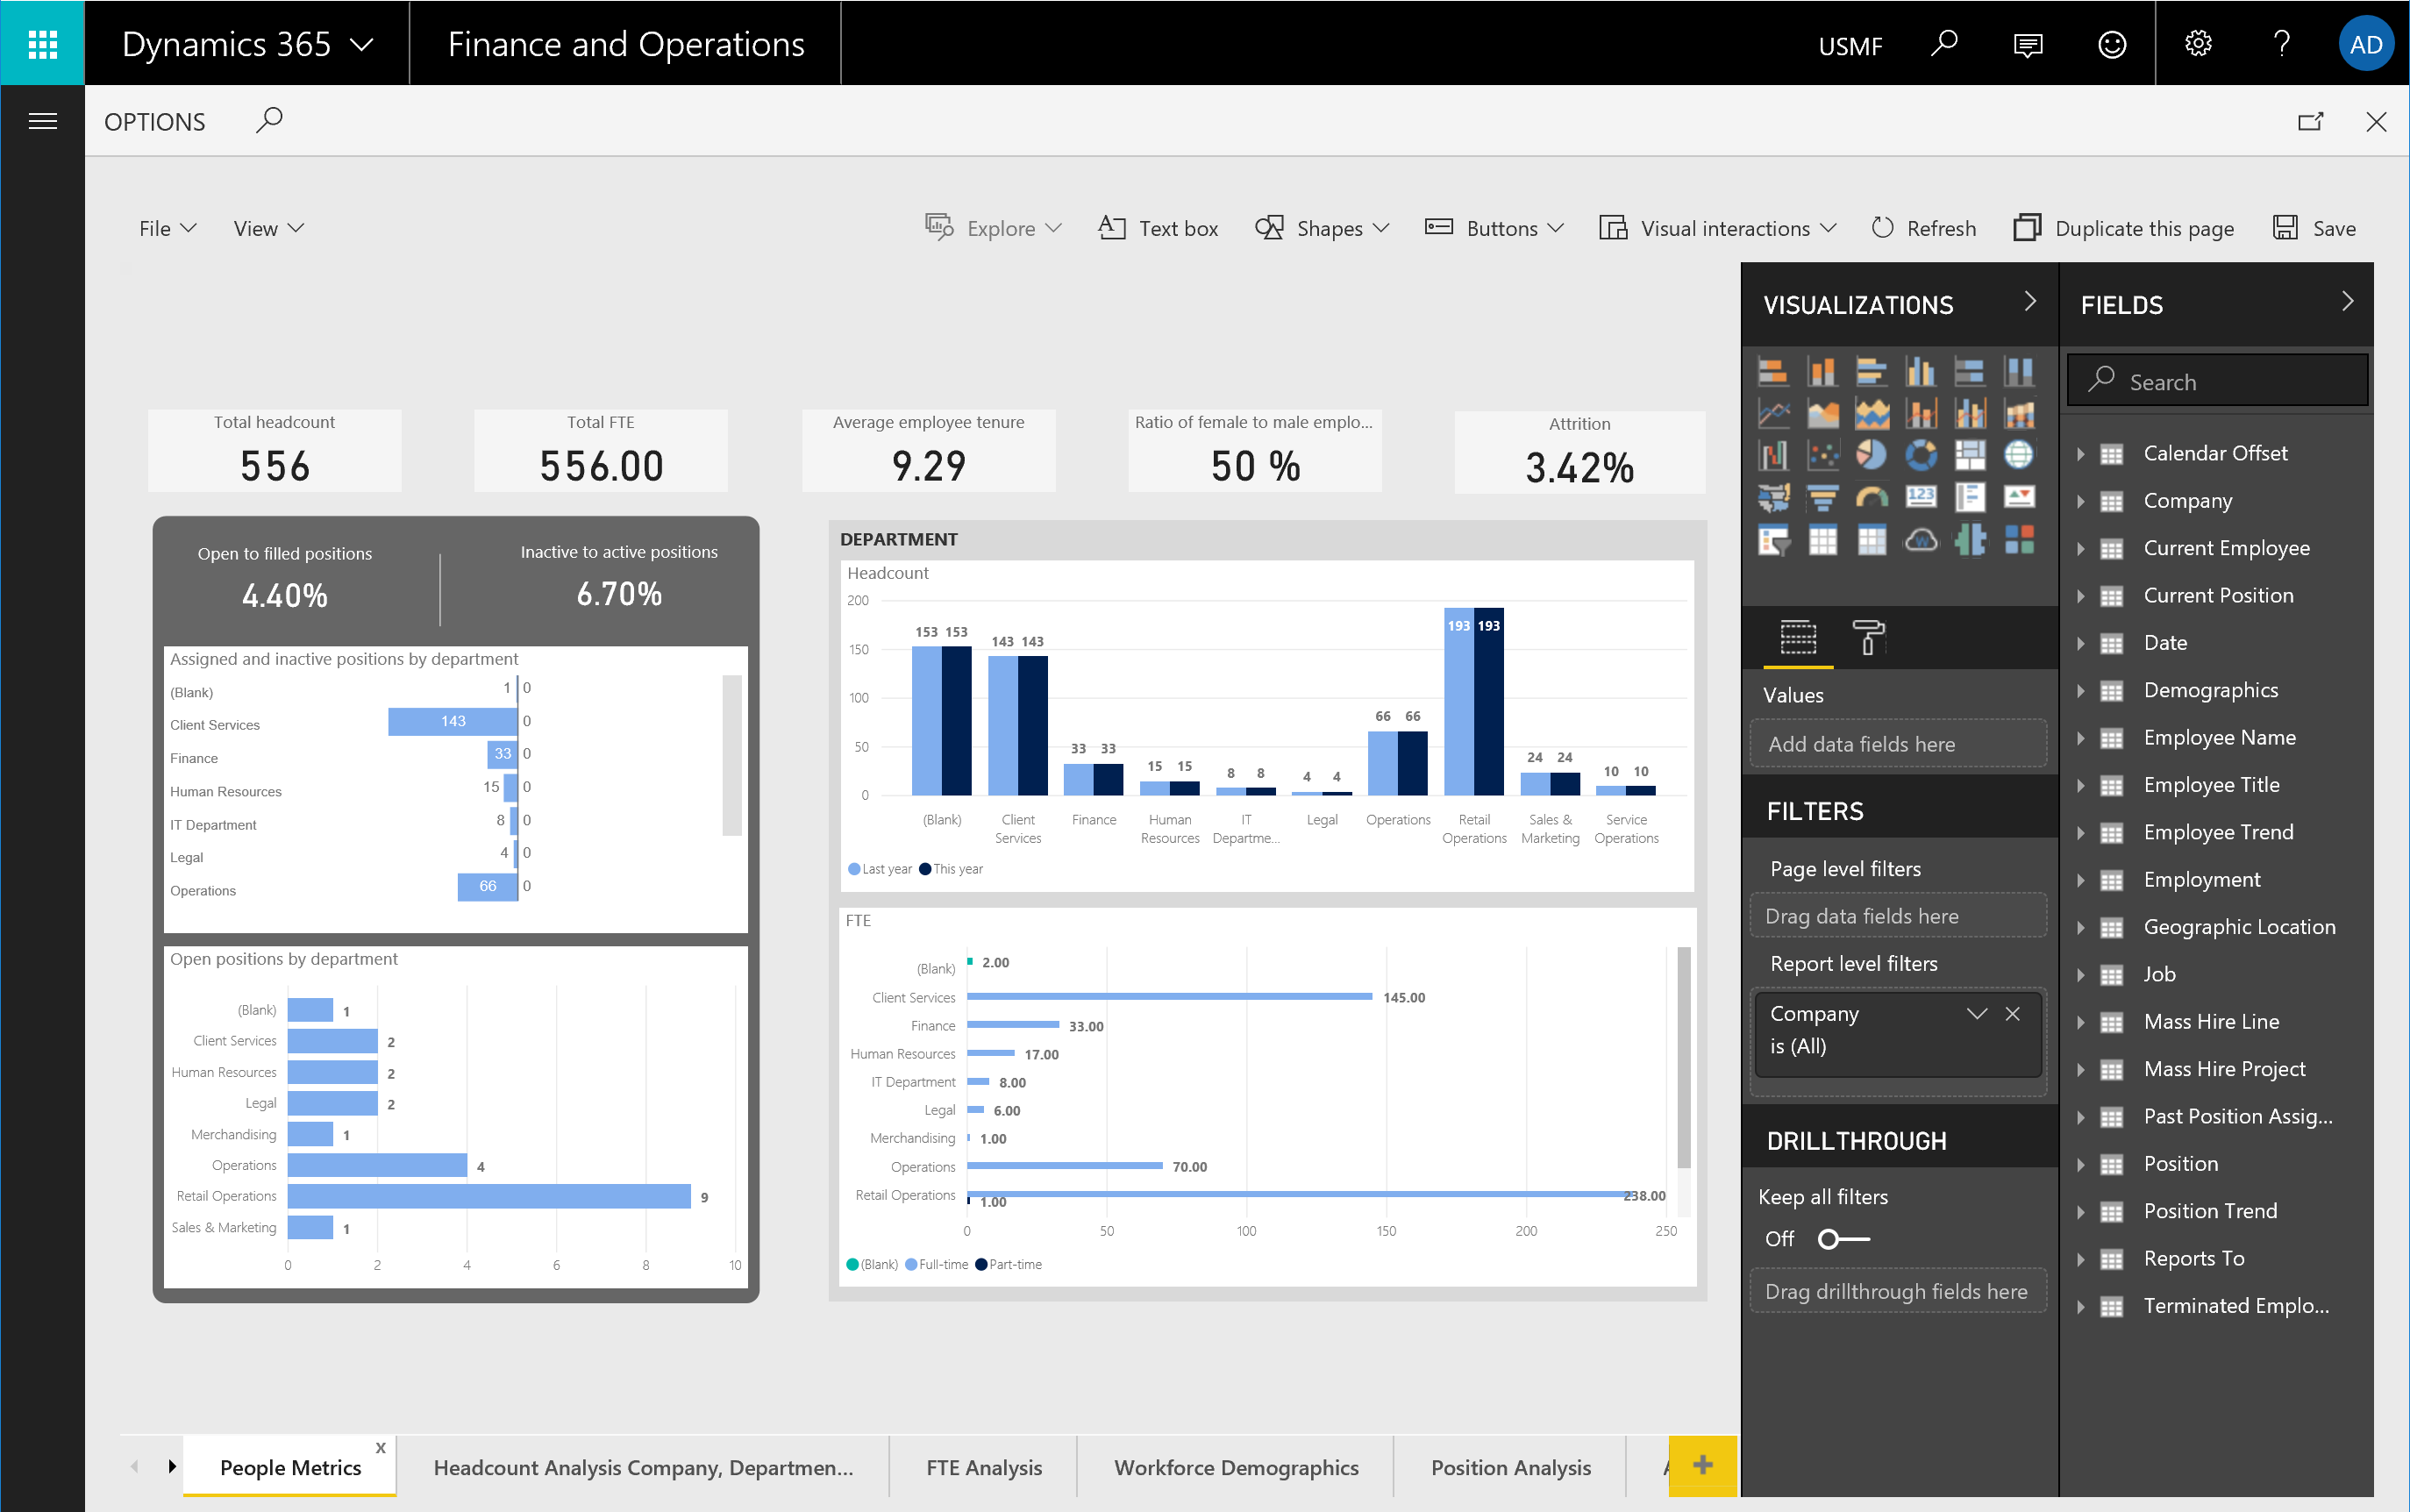
Task: Click the pie chart visualization icon
Action: click(1868, 456)
